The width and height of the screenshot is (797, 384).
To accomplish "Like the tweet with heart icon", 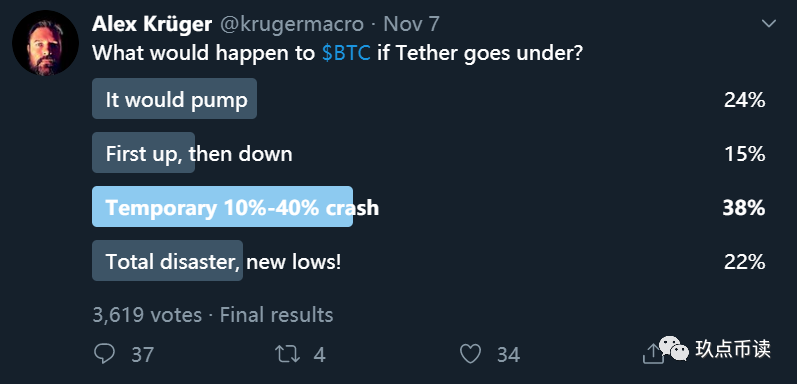I will (x=470, y=354).
